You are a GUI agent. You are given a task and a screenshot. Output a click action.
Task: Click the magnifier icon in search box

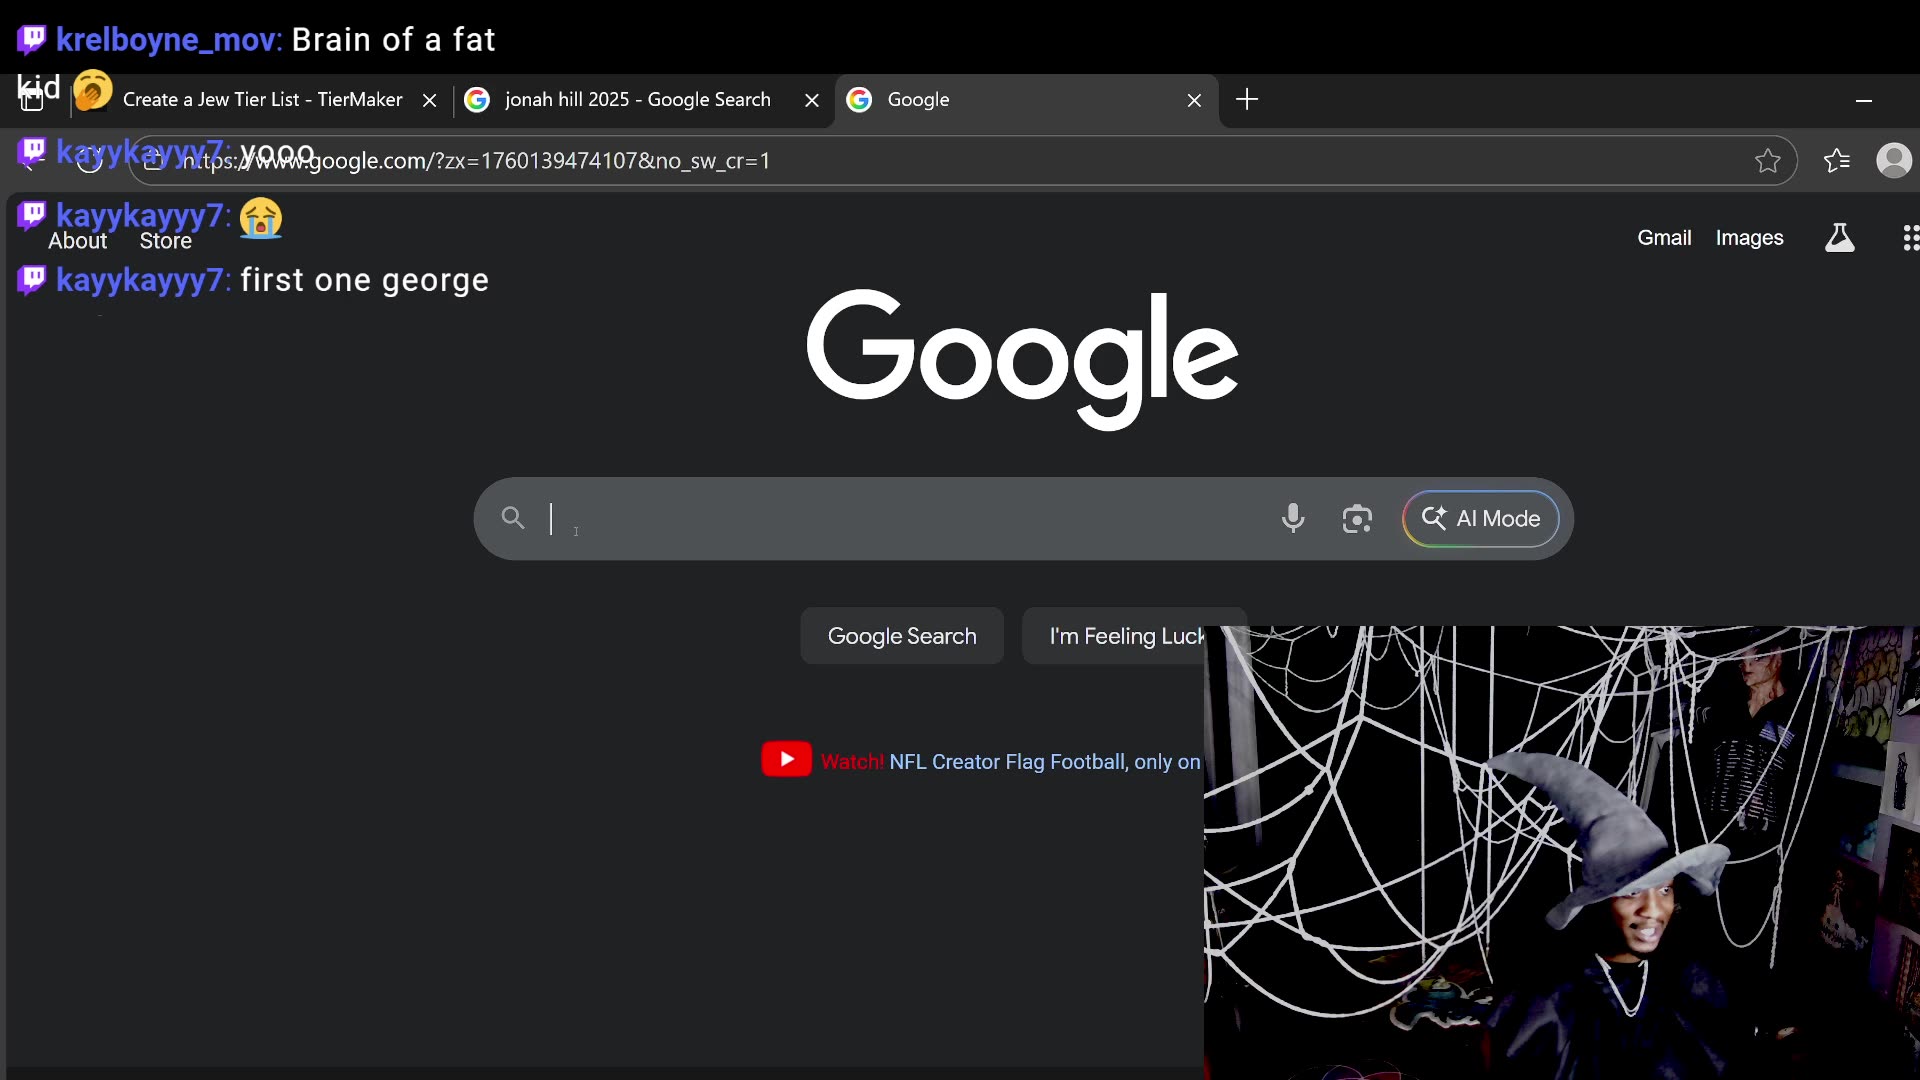click(x=513, y=518)
